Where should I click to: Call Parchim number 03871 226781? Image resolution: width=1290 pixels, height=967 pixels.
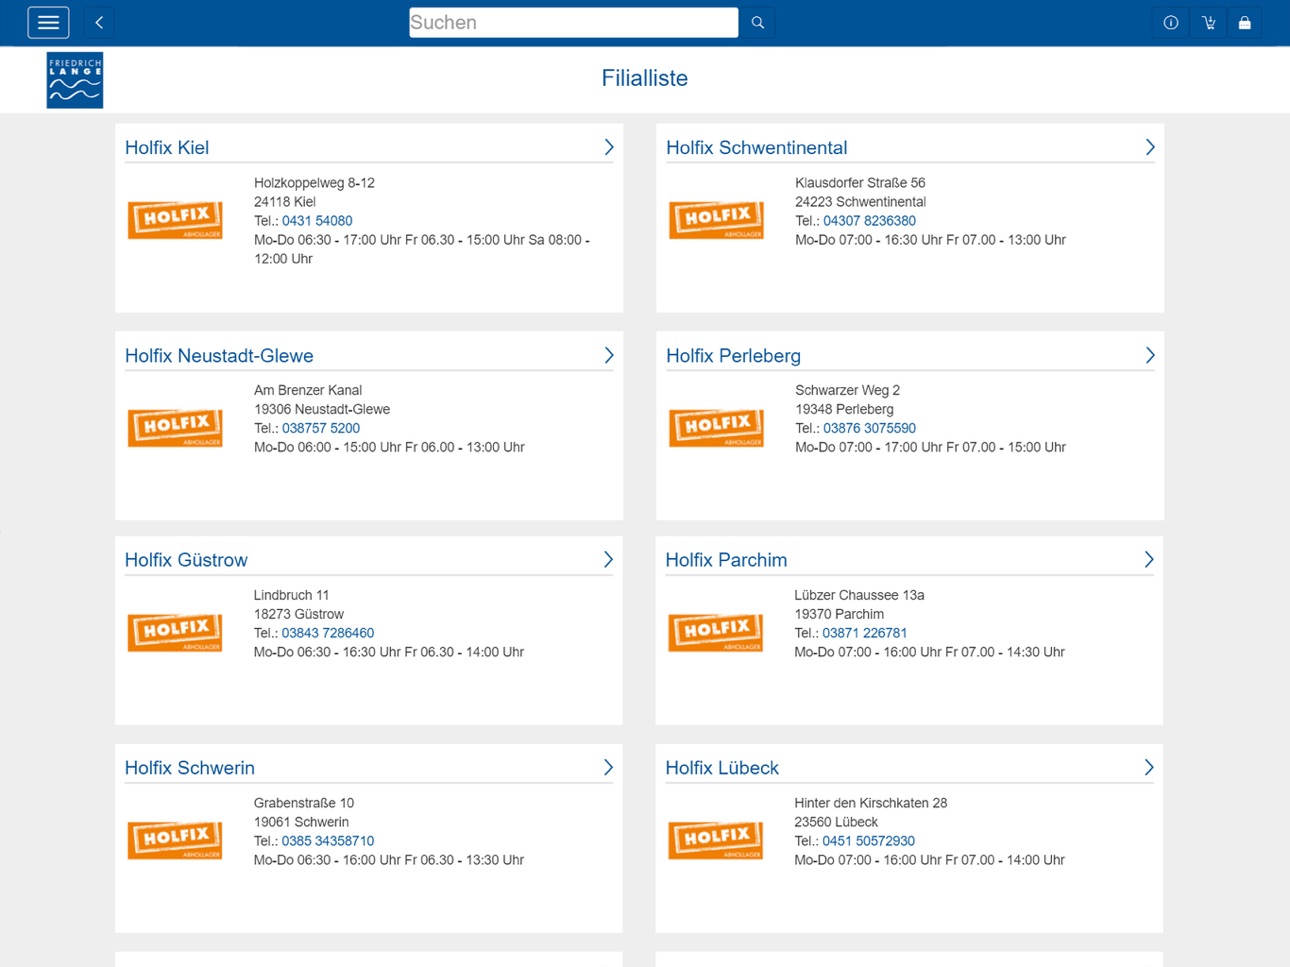(x=865, y=633)
